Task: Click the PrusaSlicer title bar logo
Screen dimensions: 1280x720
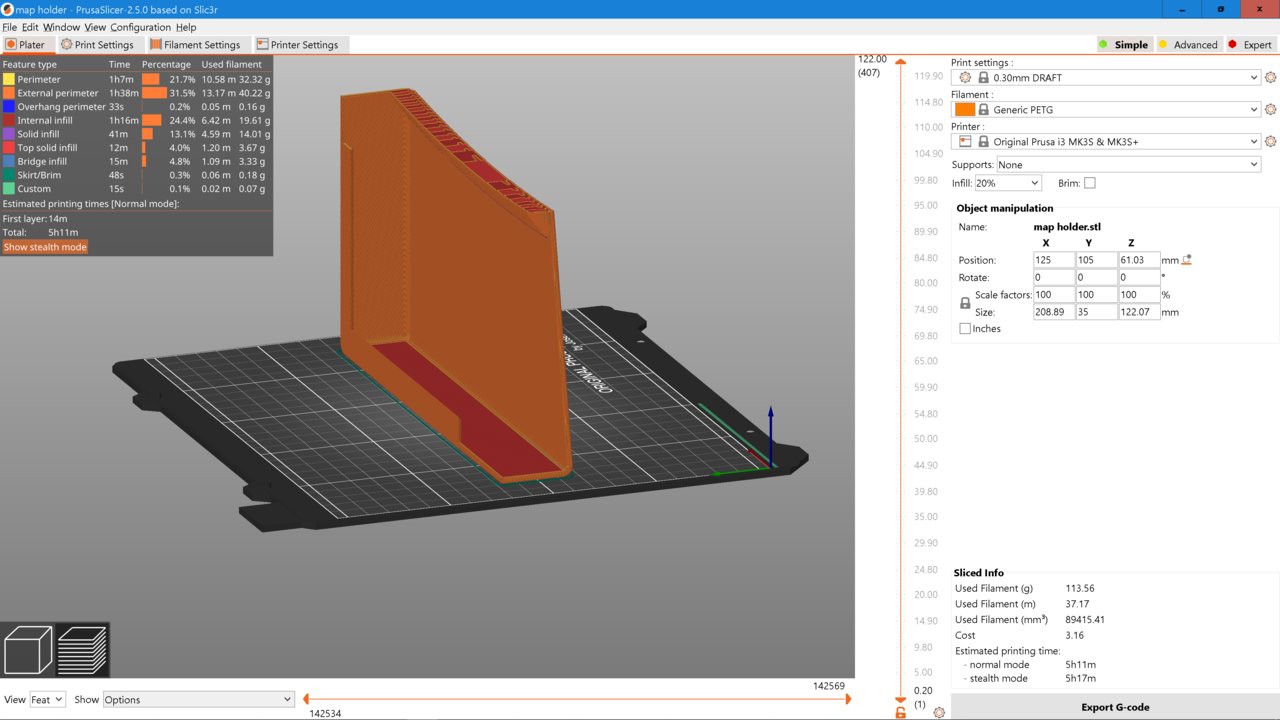Action: [x=8, y=9]
